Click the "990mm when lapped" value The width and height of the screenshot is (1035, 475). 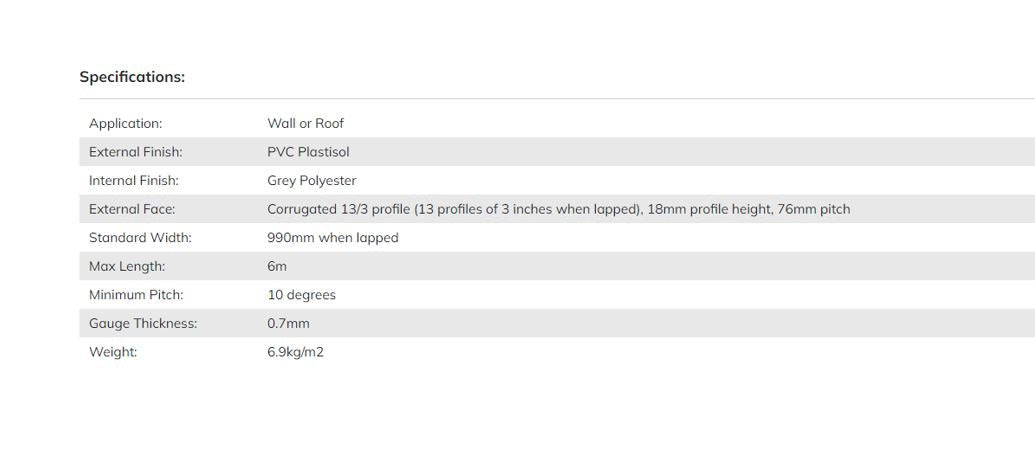[x=332, y=238]
